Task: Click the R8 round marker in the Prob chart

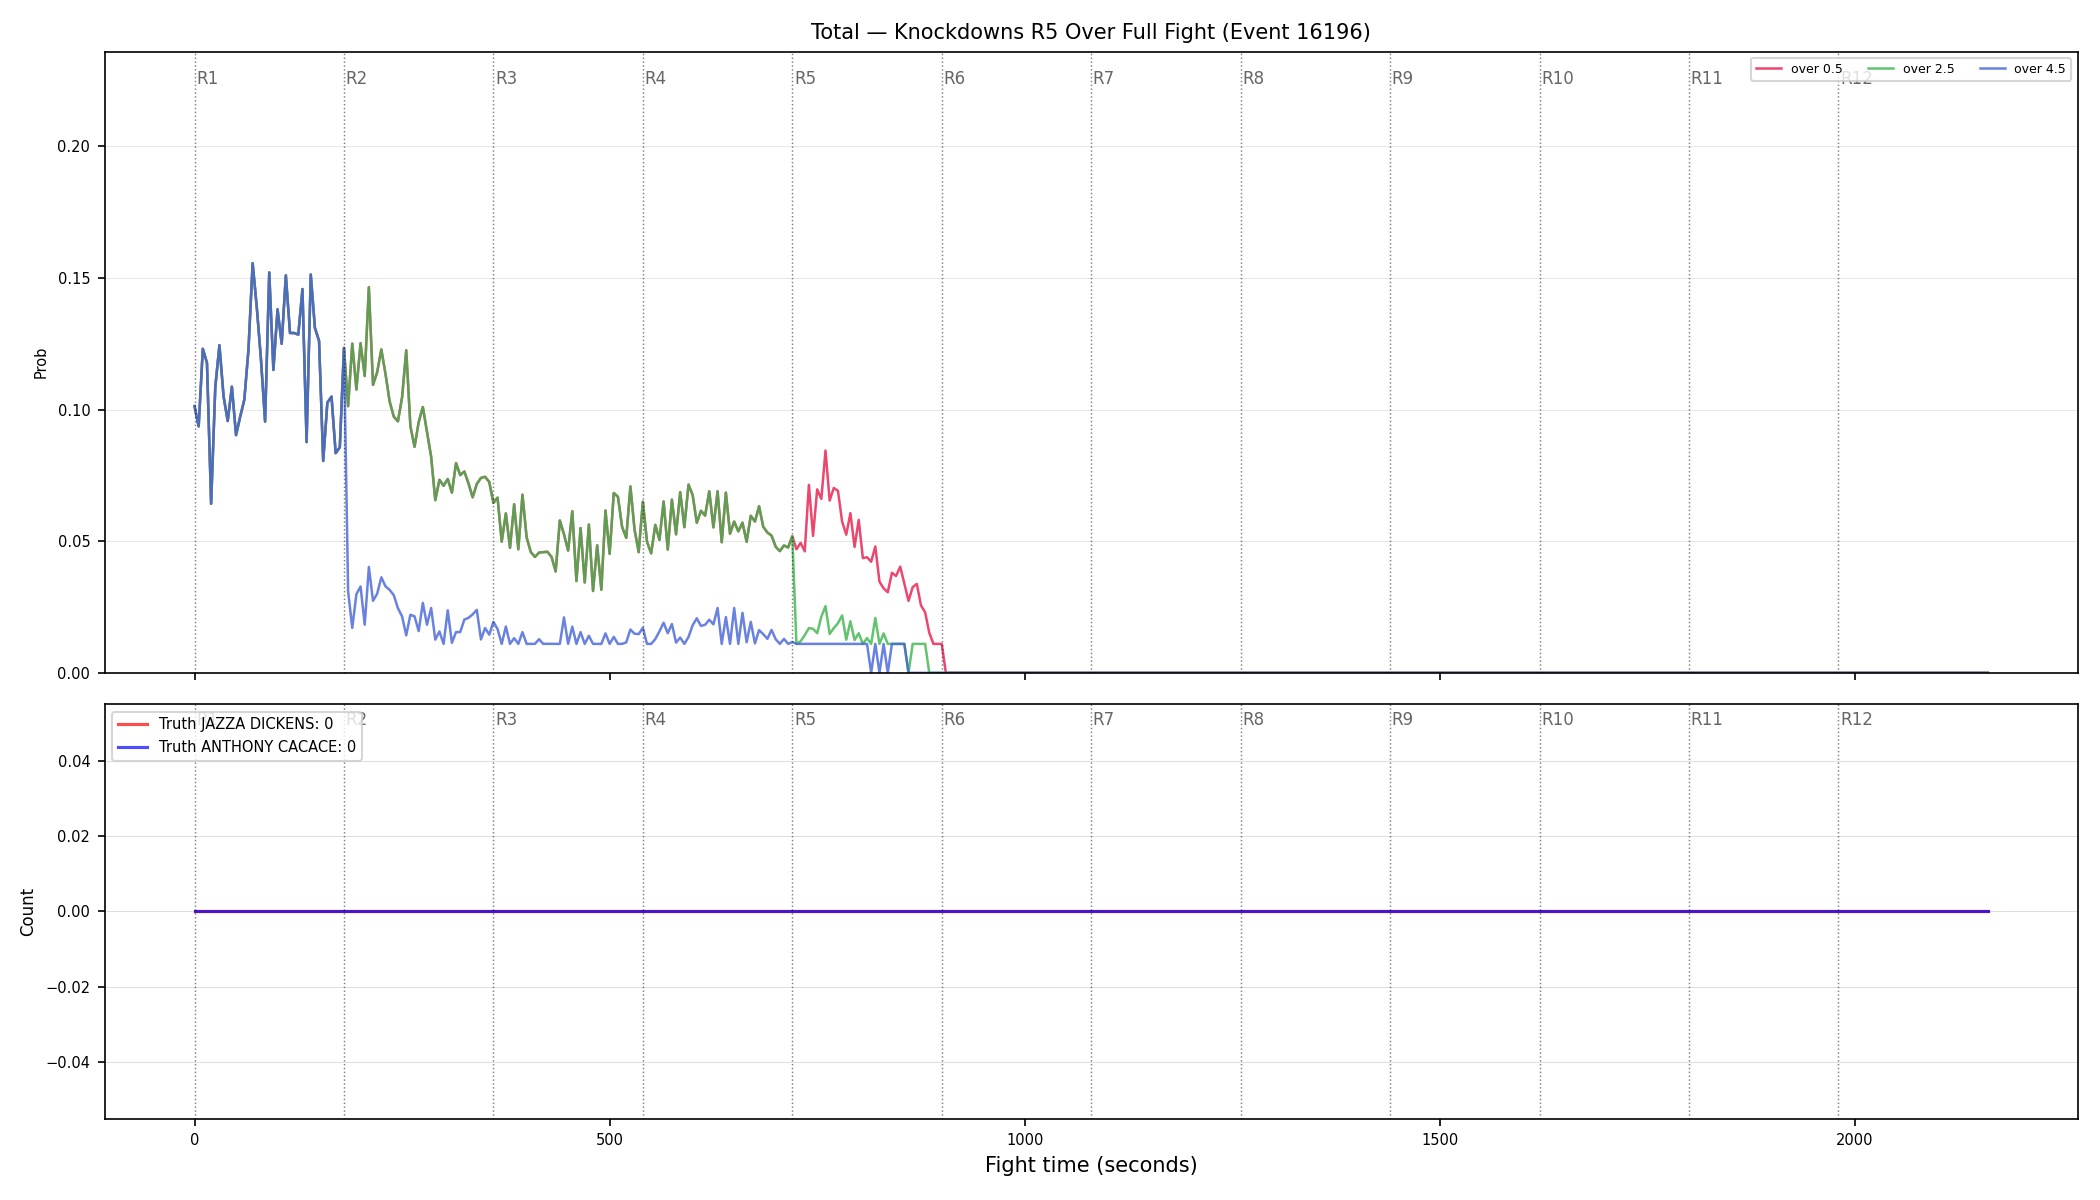Action: [x=1253, y=78]
